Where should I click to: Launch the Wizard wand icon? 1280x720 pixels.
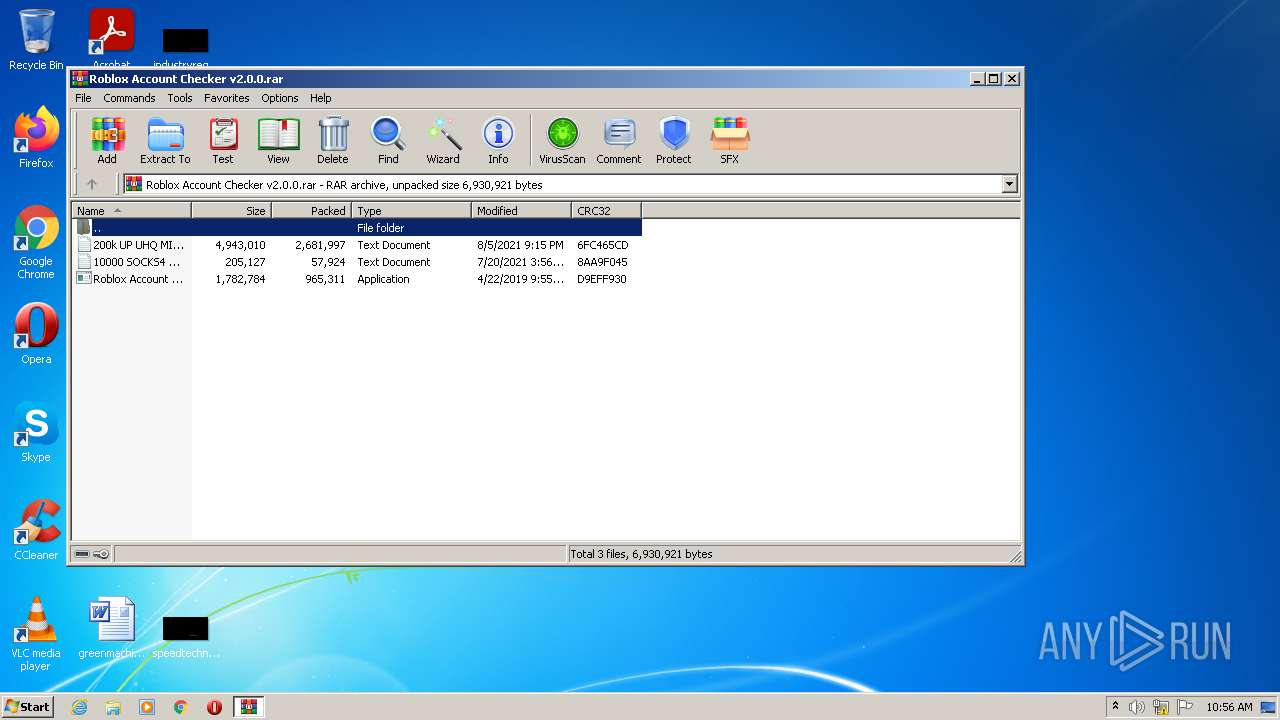(443, 140)
